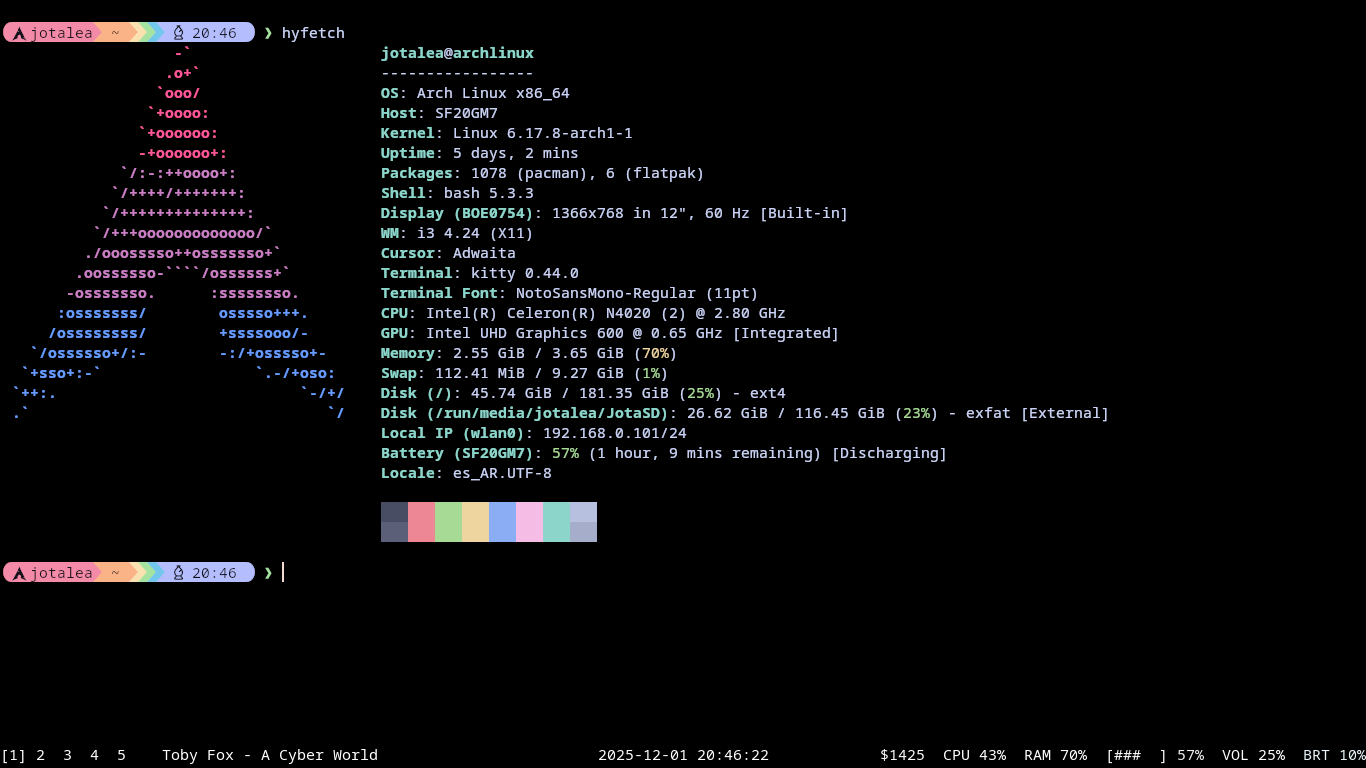Pick the light pink swatch in the color palette

tap(529, 522)
